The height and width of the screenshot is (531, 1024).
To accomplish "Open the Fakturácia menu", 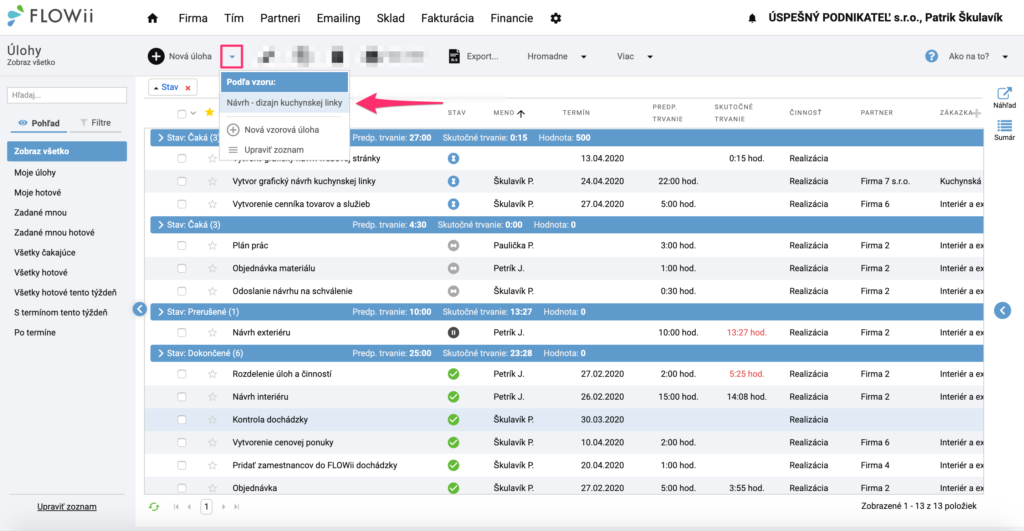I will point(447,18).
